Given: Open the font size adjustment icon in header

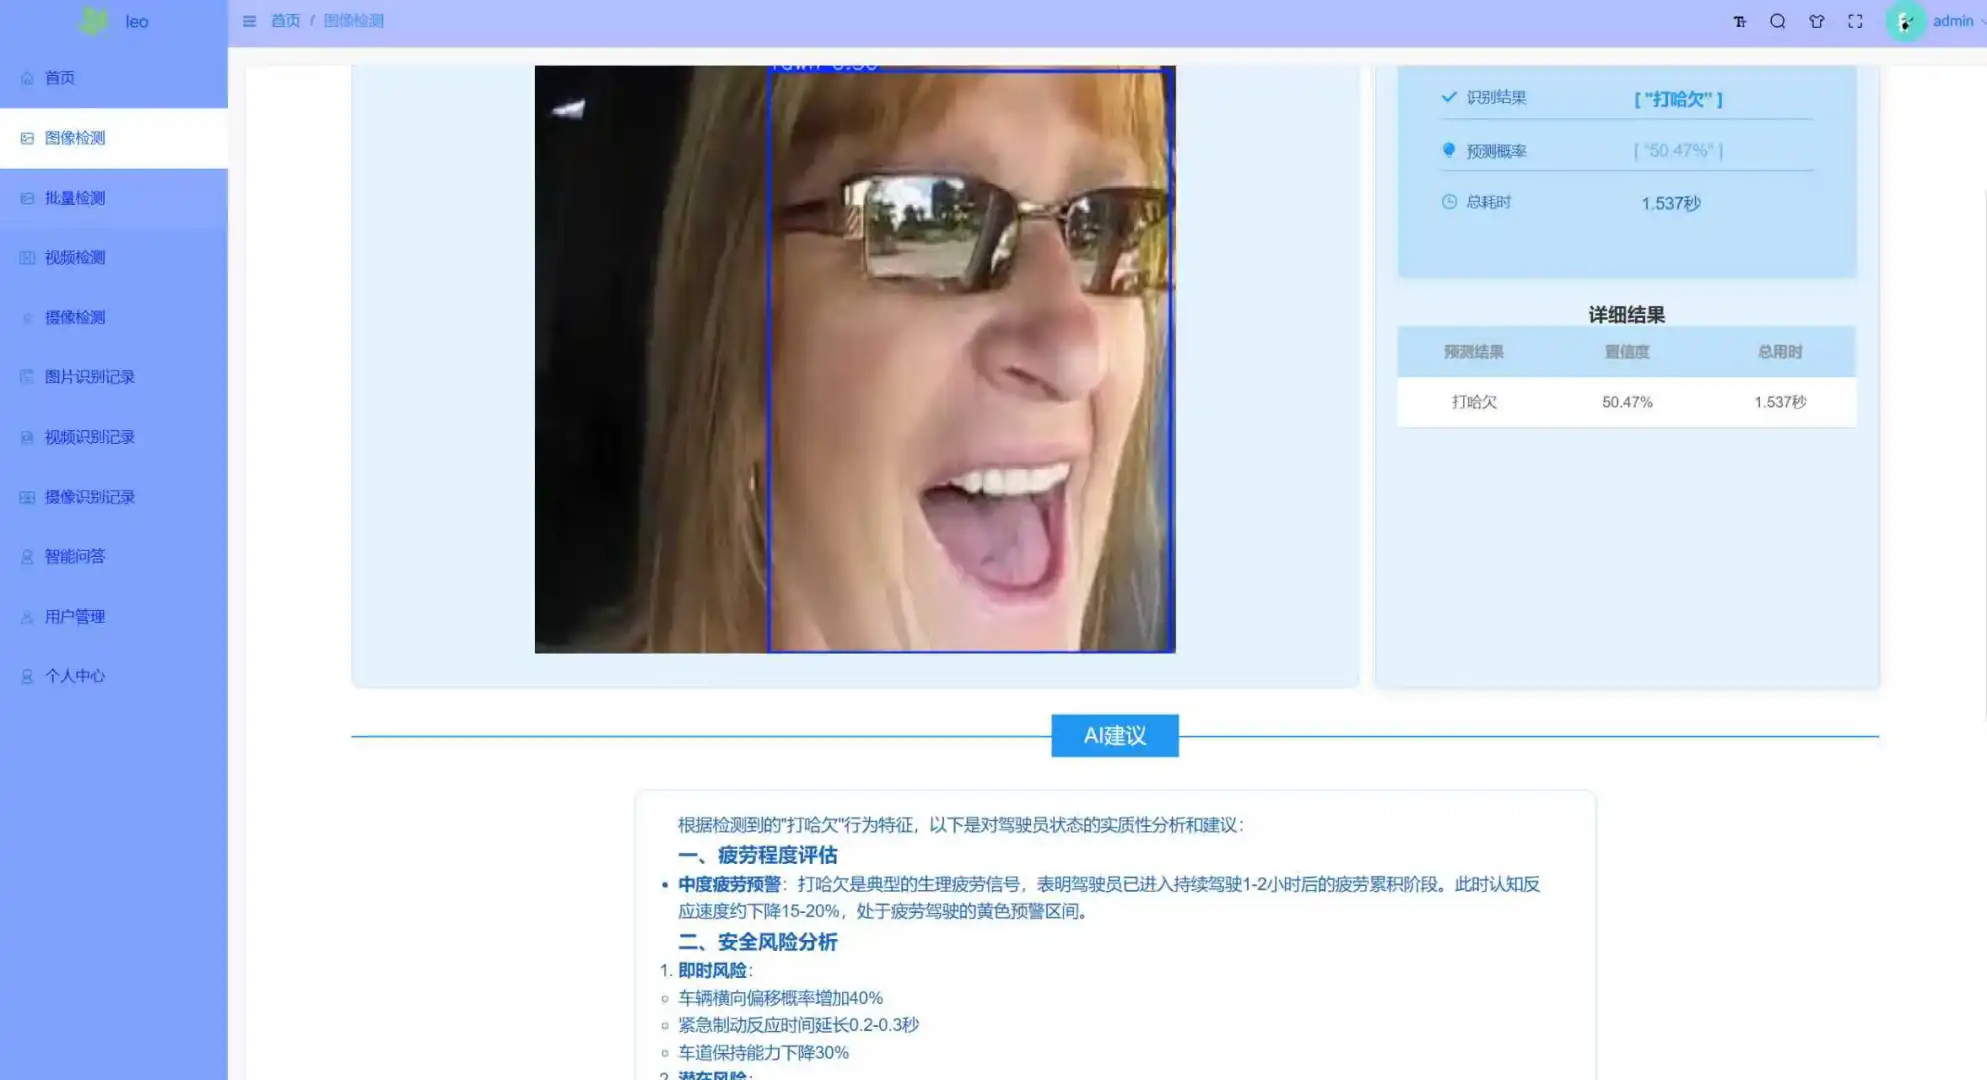Looking at the screenshot, I should tap(1740, 21).
